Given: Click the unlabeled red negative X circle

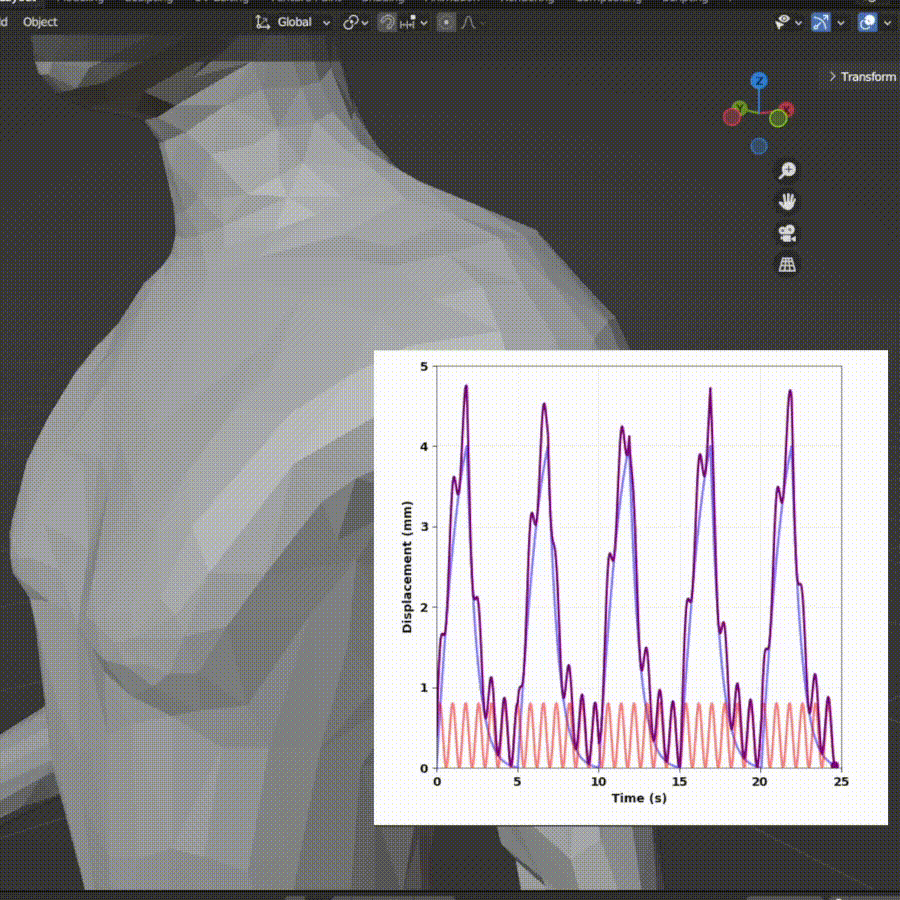Looking at the screenshot, I should coord(731,117).
